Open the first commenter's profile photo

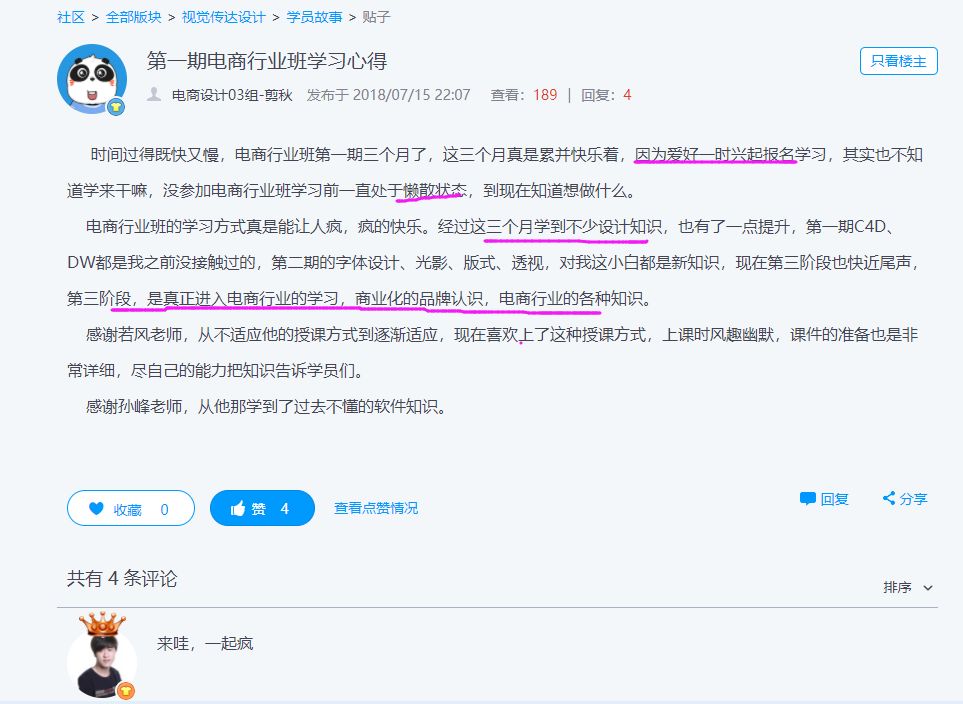pos(101,662)
